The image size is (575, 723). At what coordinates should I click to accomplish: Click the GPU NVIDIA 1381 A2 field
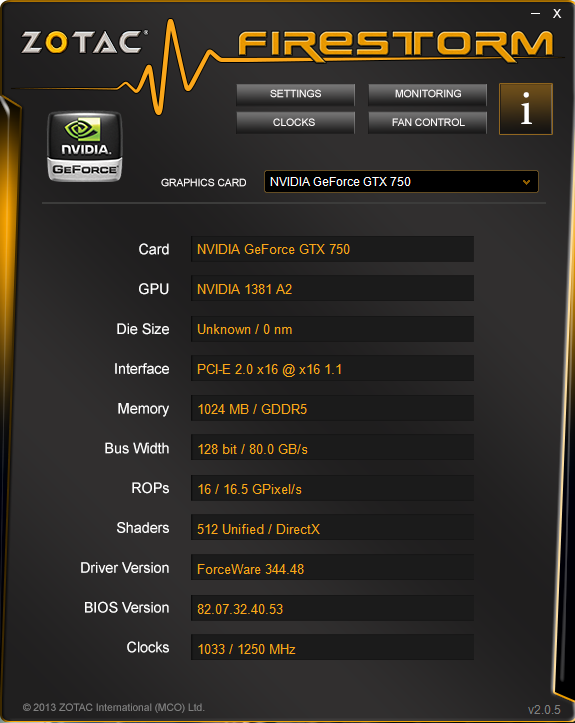[x=332, y=289]
